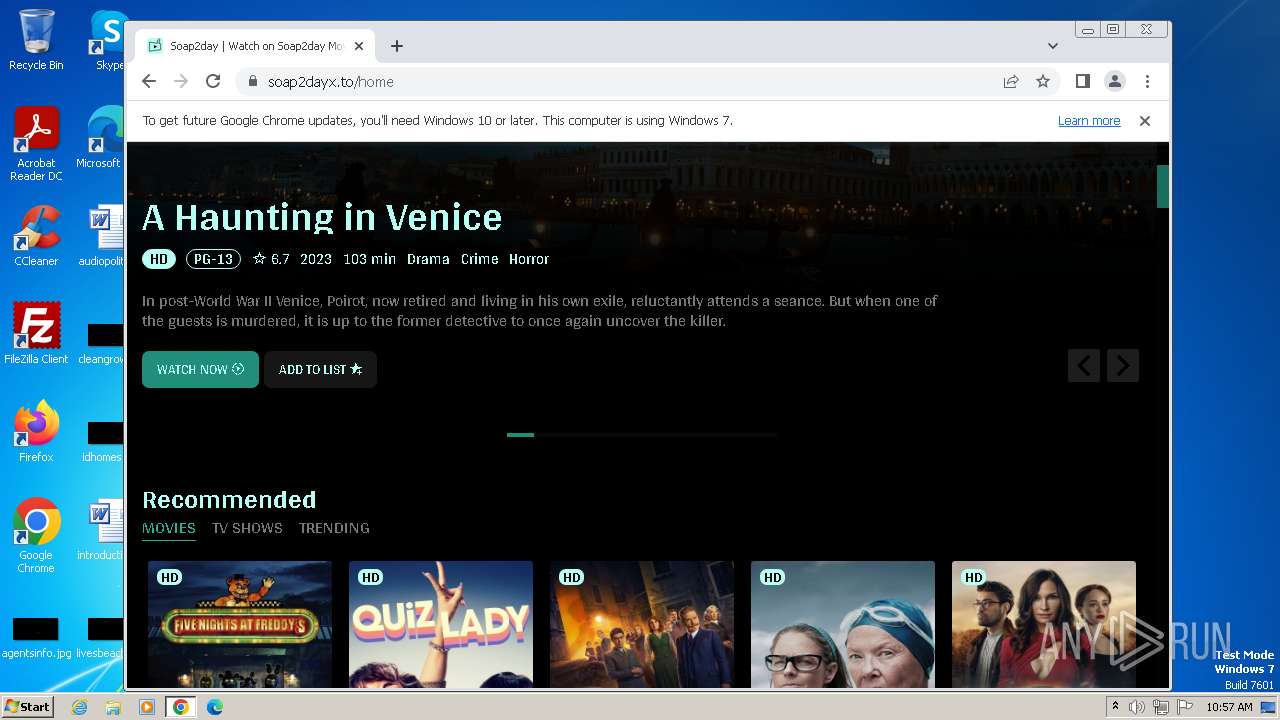Image resolution: width=1280 pixels, height=720 pixels.
Task: Open the fifth poster with four people
Action: [x=1044, y=624]
